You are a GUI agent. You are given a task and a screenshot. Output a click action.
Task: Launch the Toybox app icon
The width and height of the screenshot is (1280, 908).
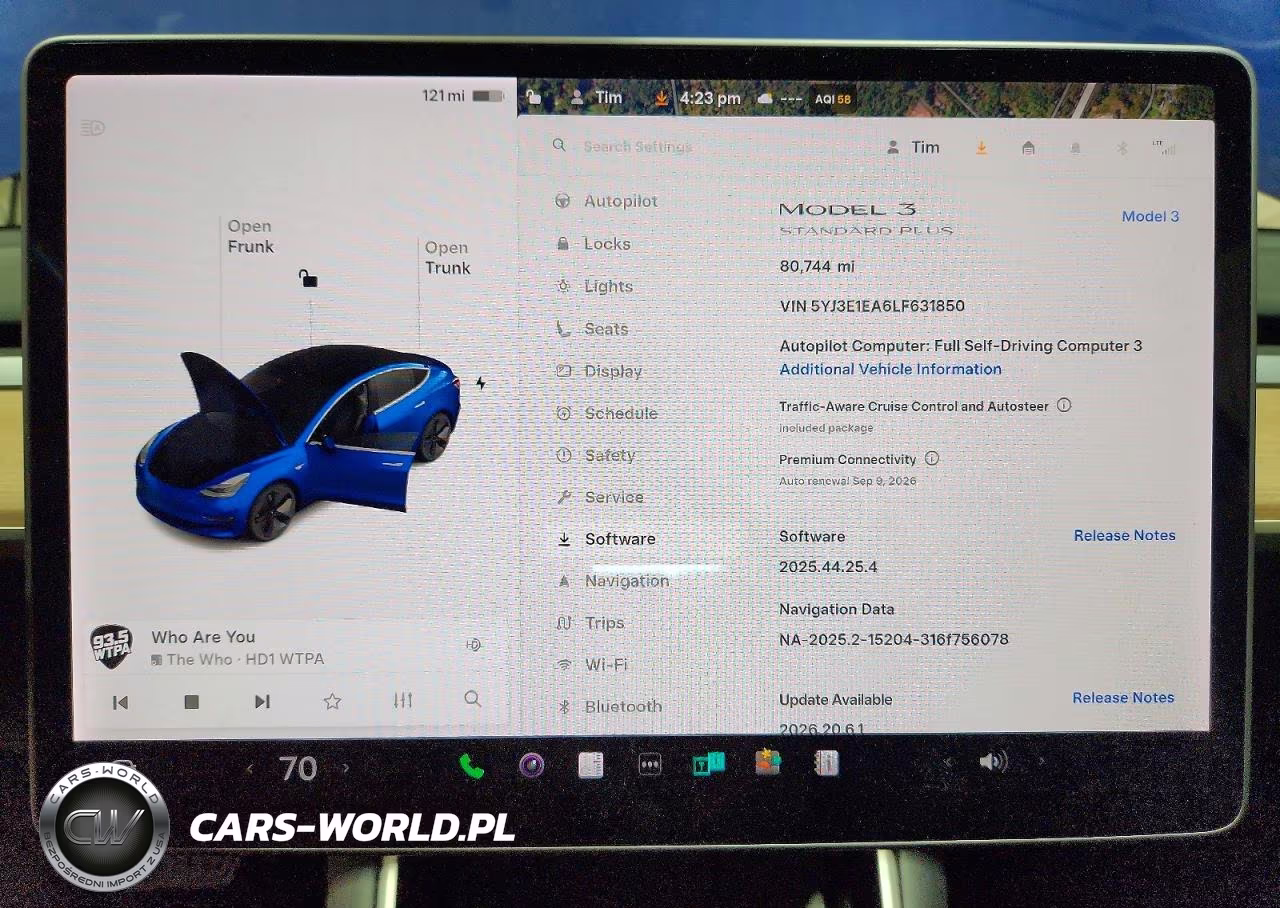(768, 763)
